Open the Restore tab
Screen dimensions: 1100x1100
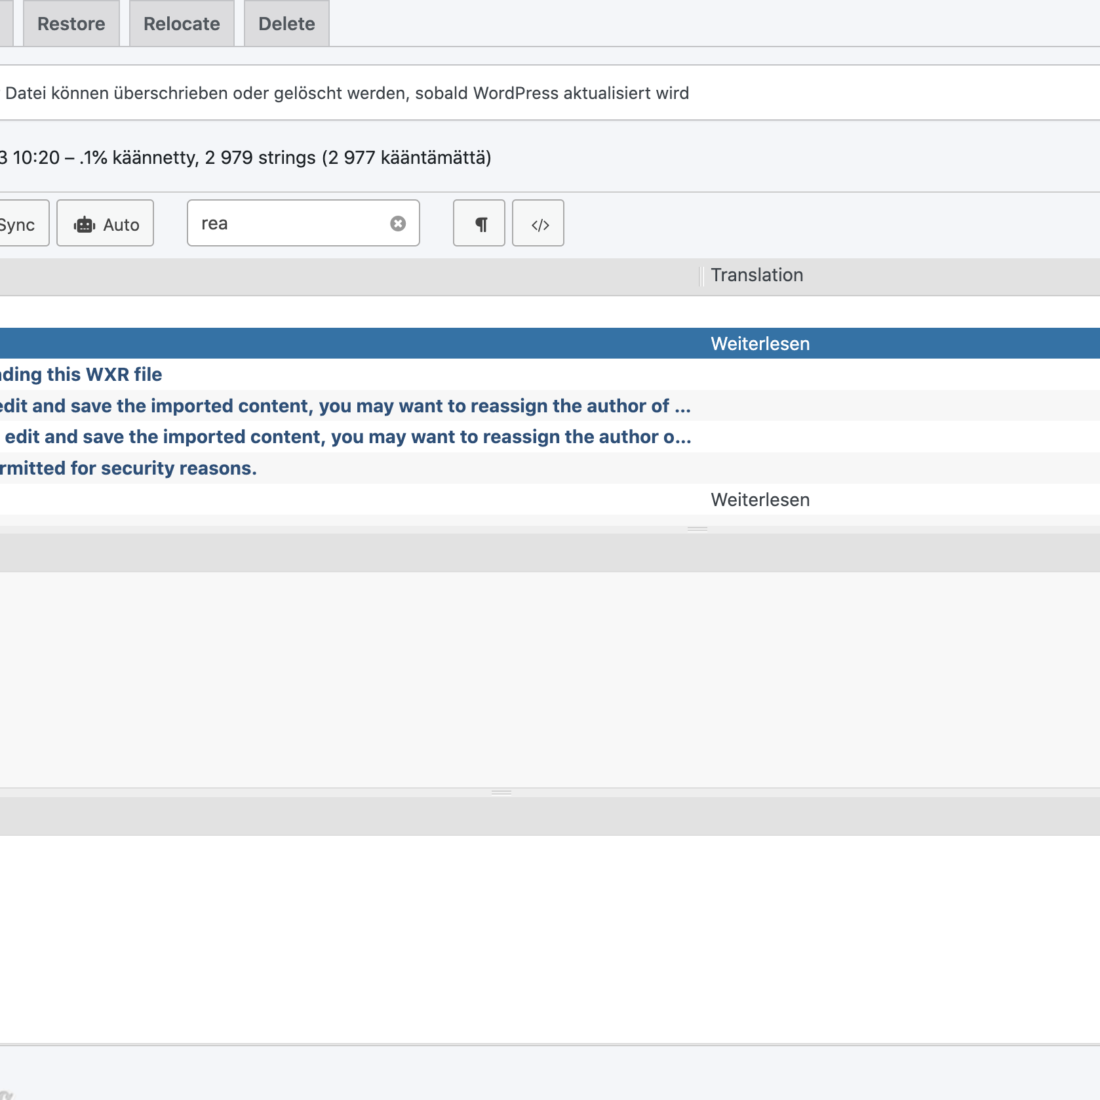click(71, 24)
